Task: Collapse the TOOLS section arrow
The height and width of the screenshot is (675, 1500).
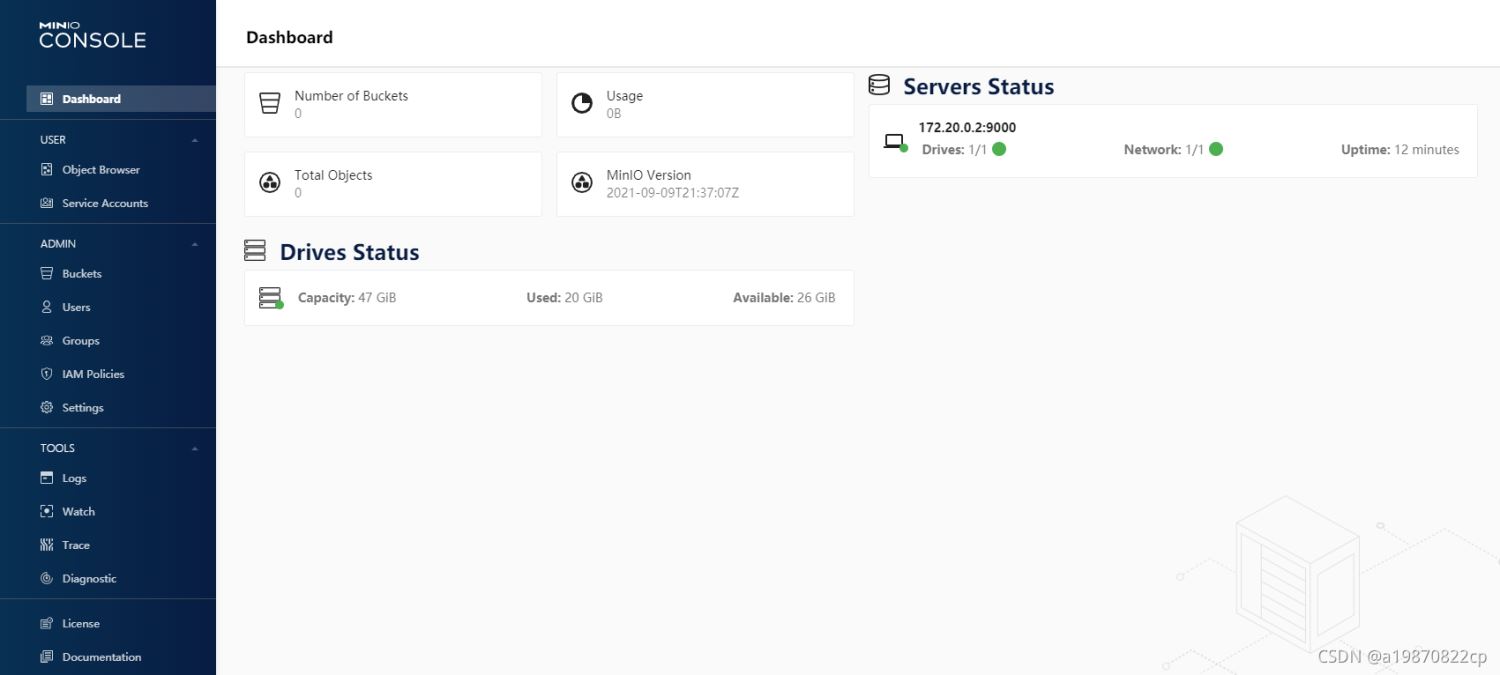Action: (x=195, y=448)
